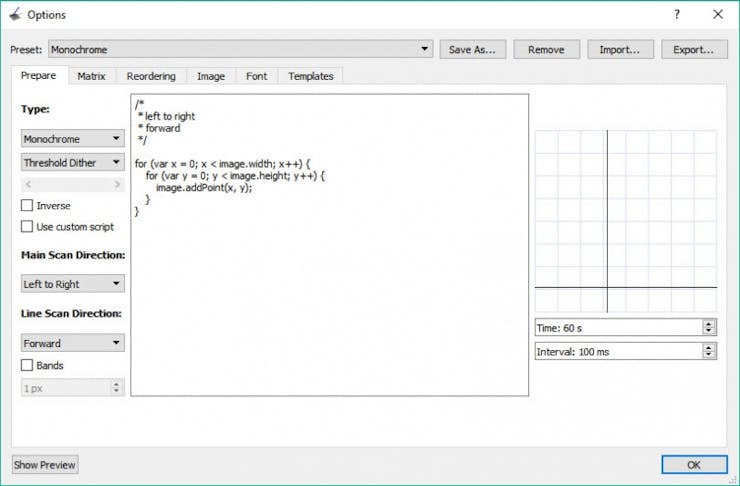740x486 pixels.
Task: Click the 'image.width' for loop line
Action: [222, 164]
